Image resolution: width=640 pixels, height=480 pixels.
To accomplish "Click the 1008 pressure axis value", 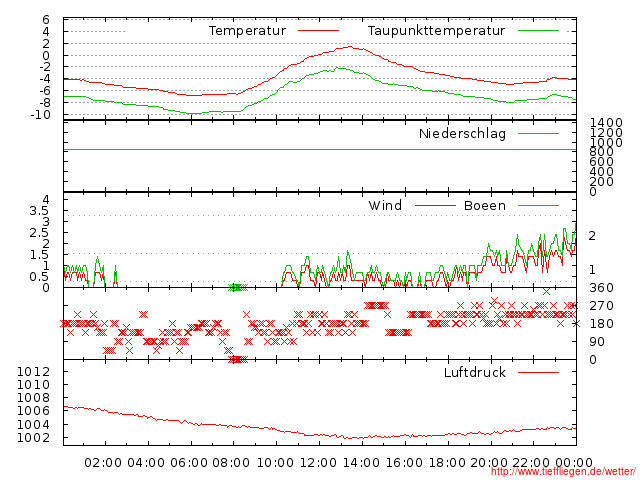I will tap(33, 398).
